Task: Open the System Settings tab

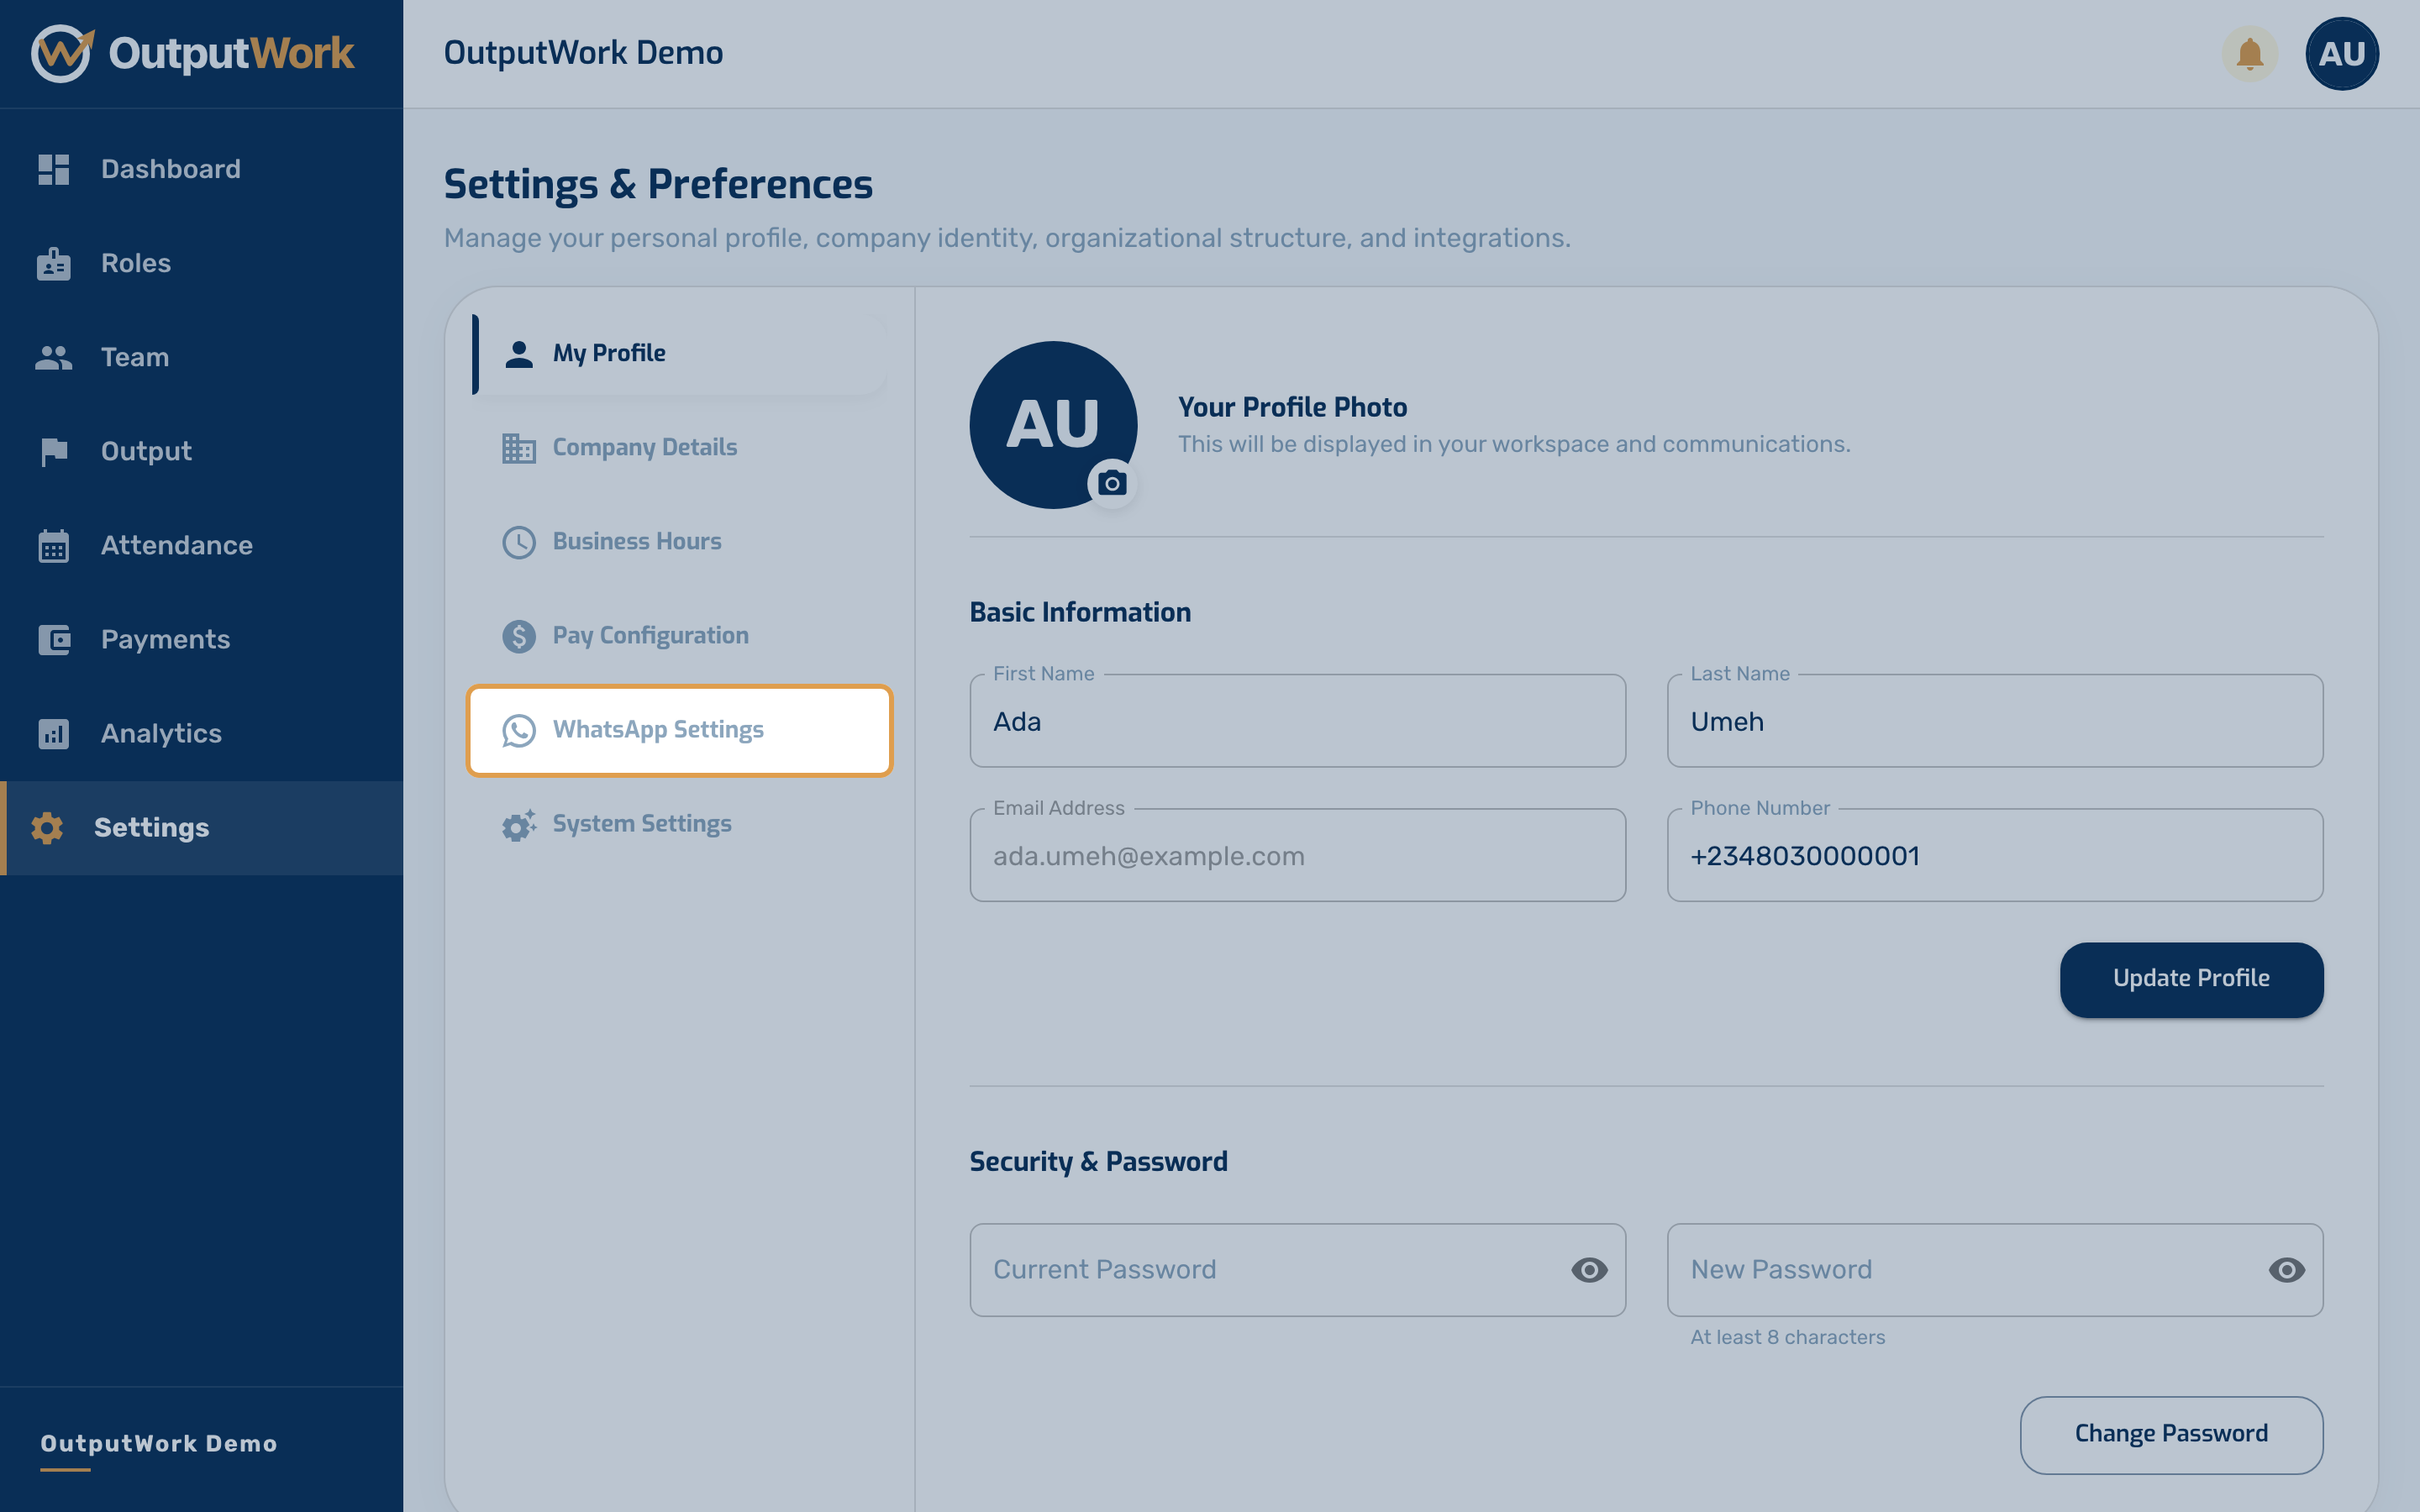Action: tap(679, 824)
